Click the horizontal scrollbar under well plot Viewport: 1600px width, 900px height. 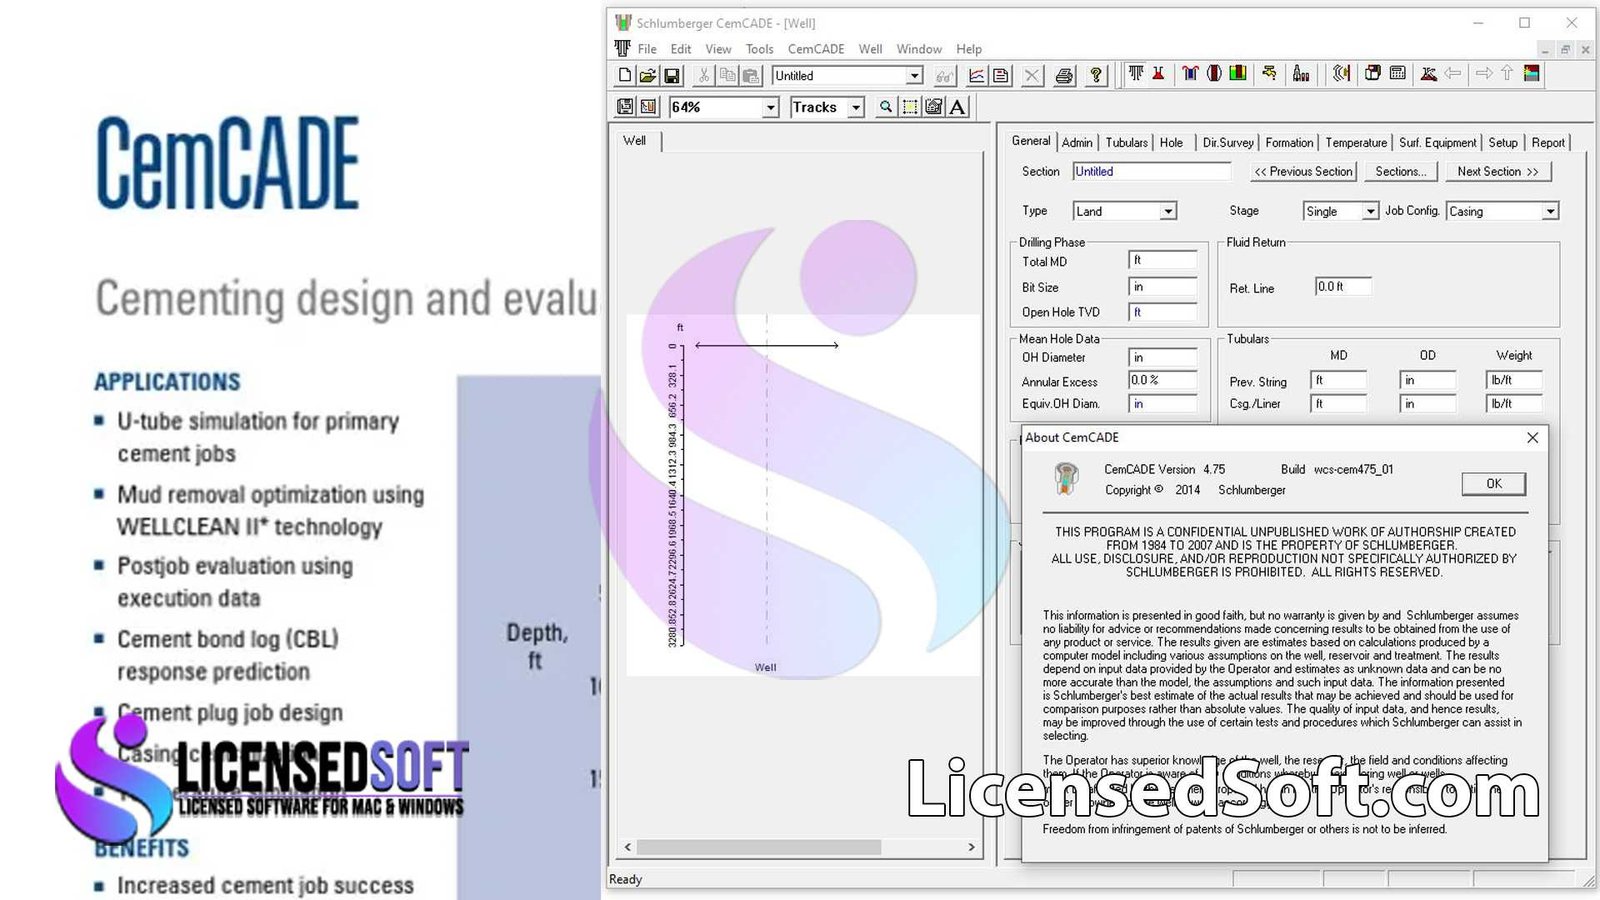click(760, 847)
